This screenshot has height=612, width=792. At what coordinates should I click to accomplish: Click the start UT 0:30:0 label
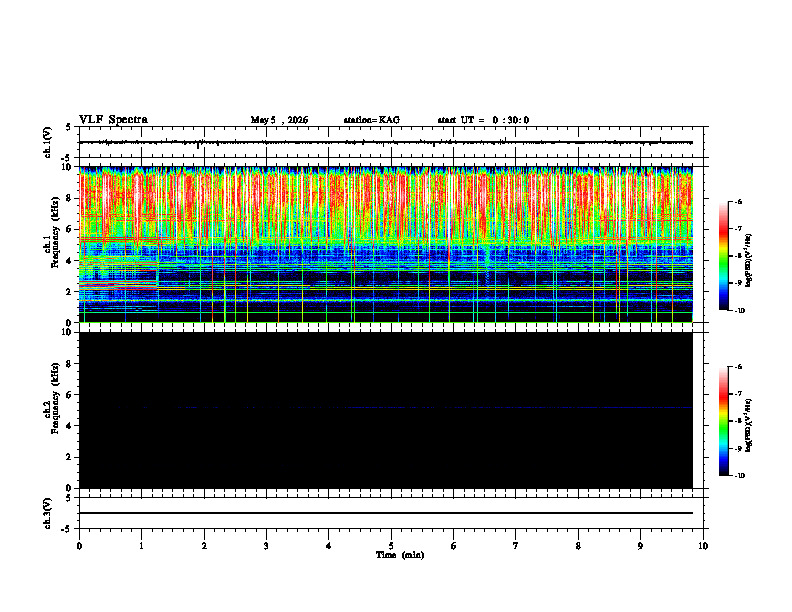483,120
